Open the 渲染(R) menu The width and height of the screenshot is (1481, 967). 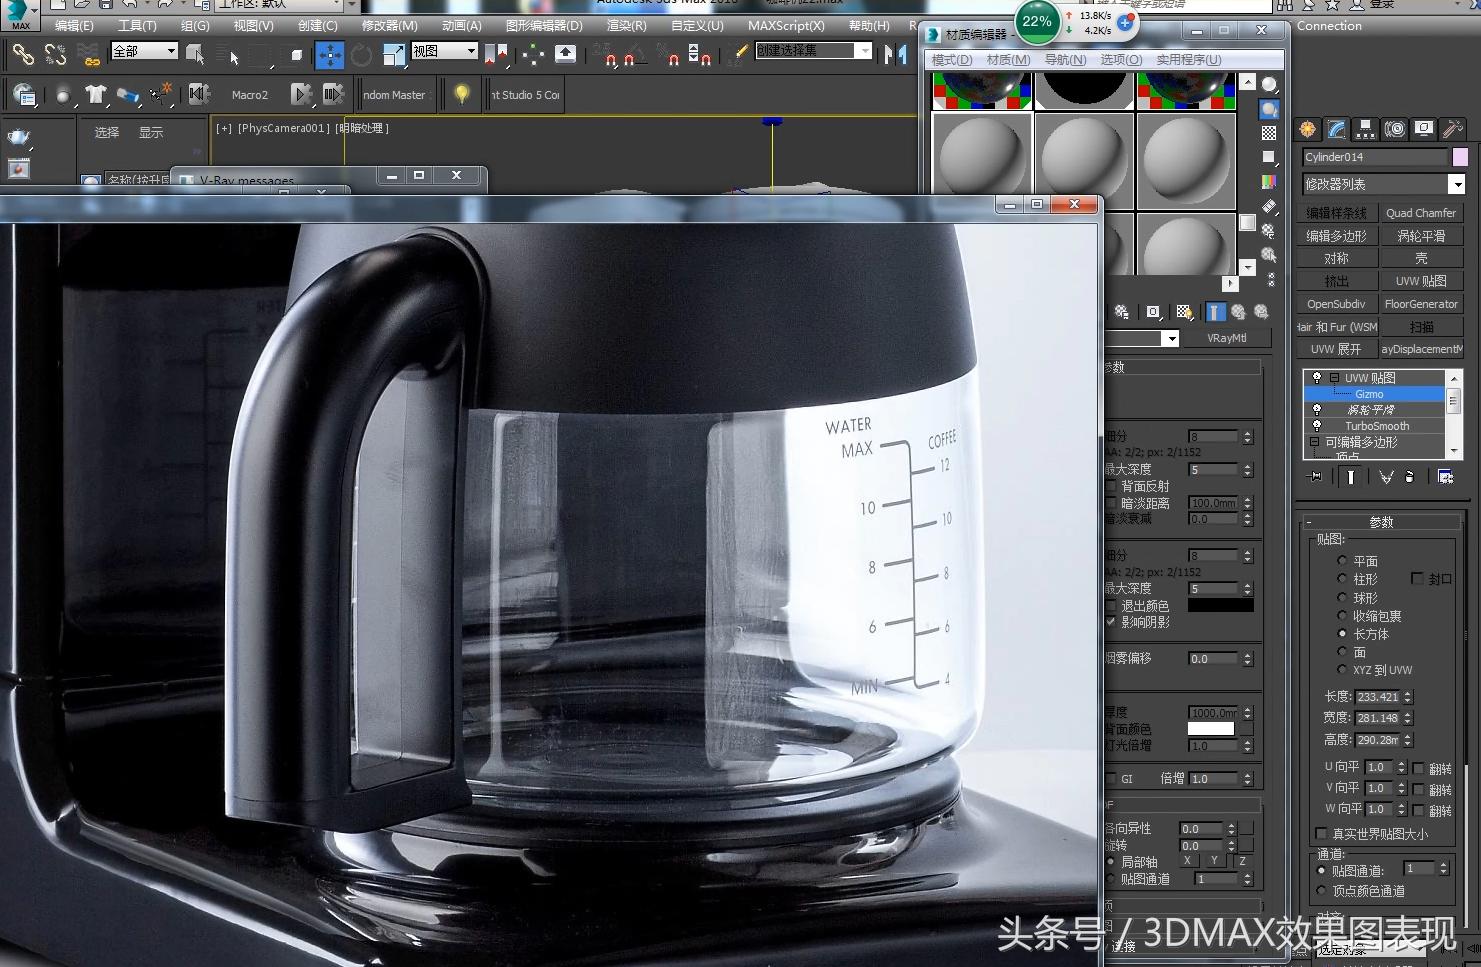coord(626,25)
